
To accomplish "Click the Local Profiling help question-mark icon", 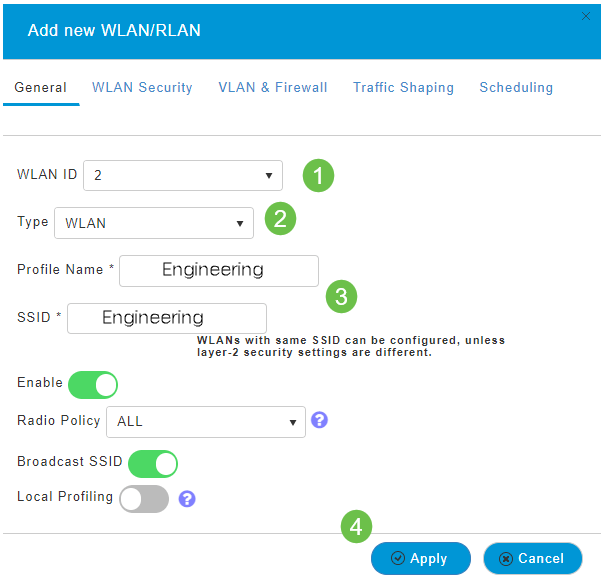I will [186, 498].
